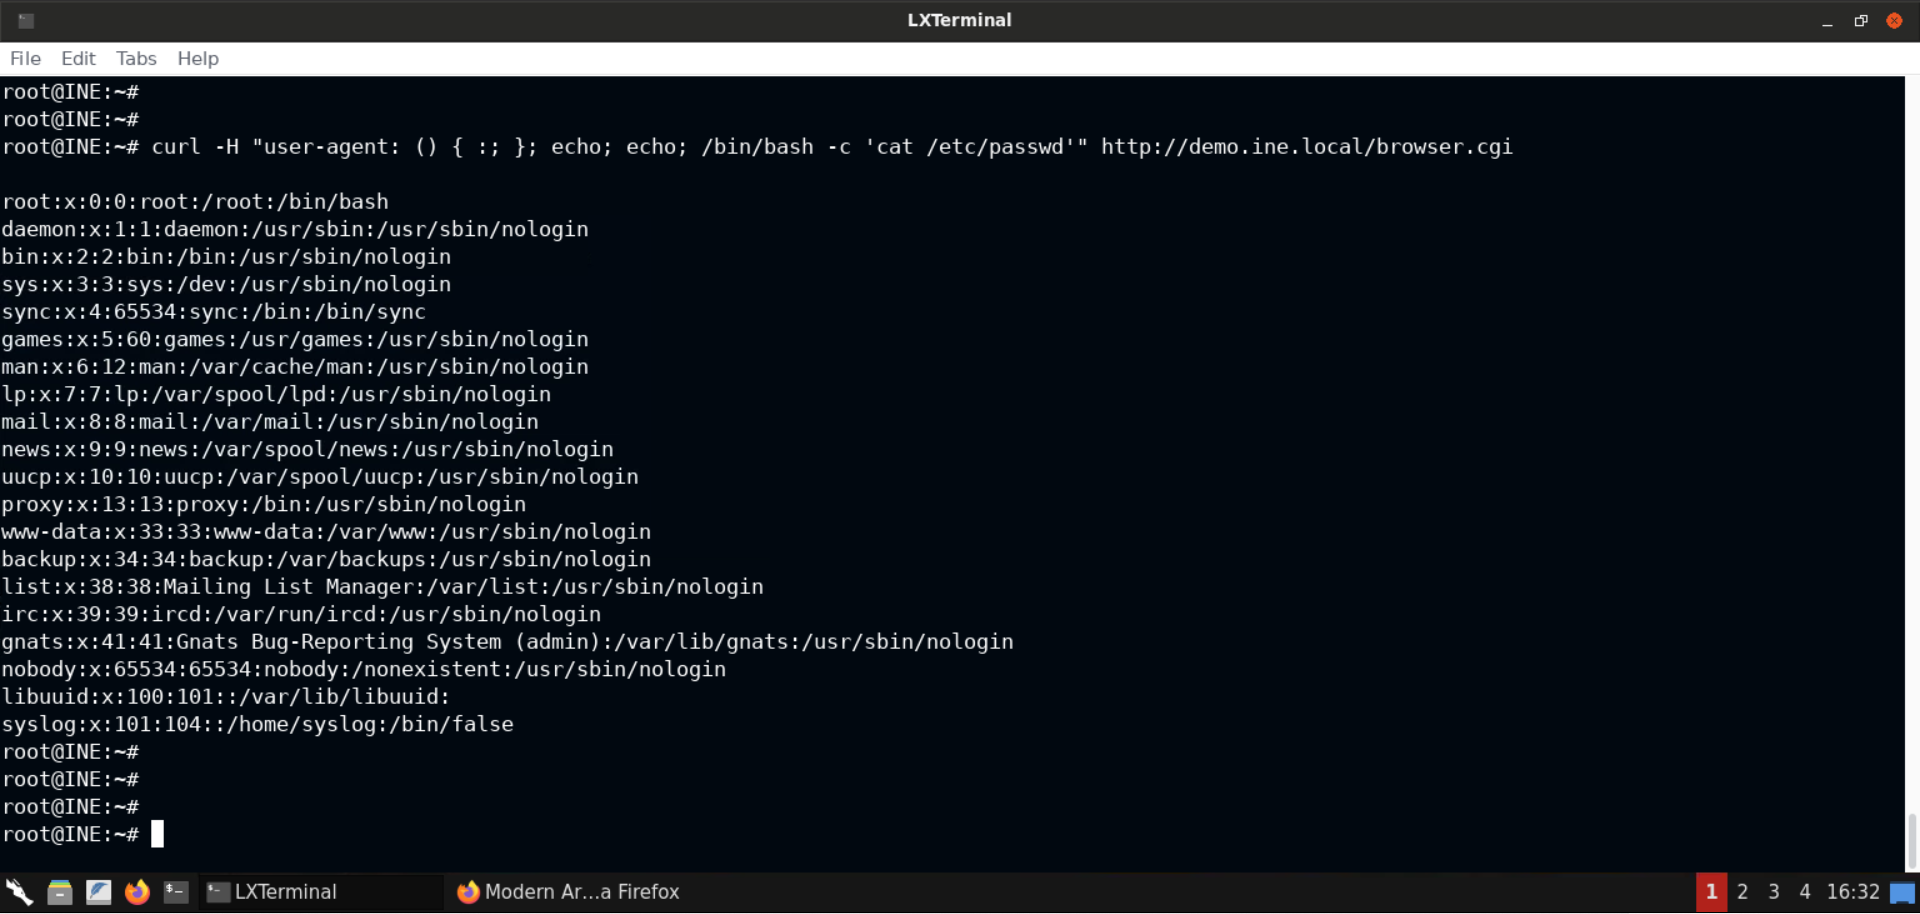Click the bin:x:2:2 passwd line
Viewport: 1920px width, 914px height.
[x=226, y=257]
